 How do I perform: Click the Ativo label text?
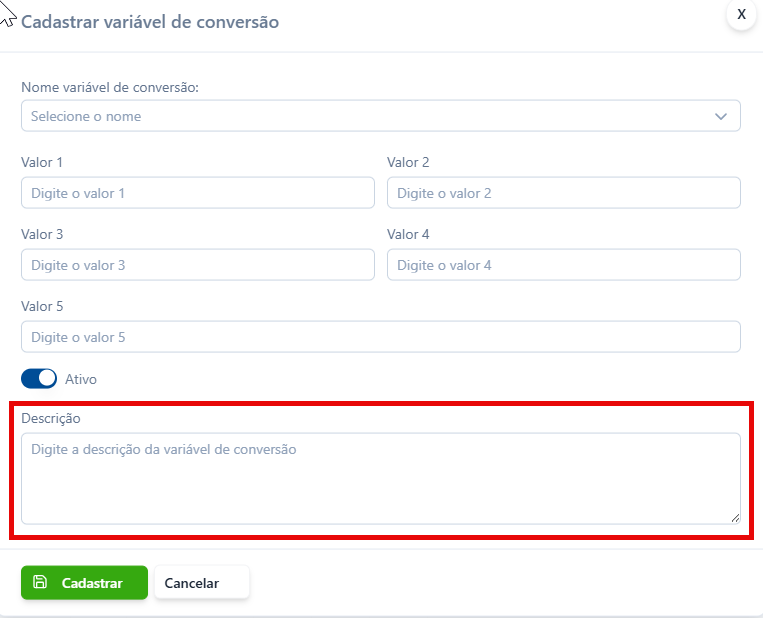pyautogui.click(x=81, y=379)
